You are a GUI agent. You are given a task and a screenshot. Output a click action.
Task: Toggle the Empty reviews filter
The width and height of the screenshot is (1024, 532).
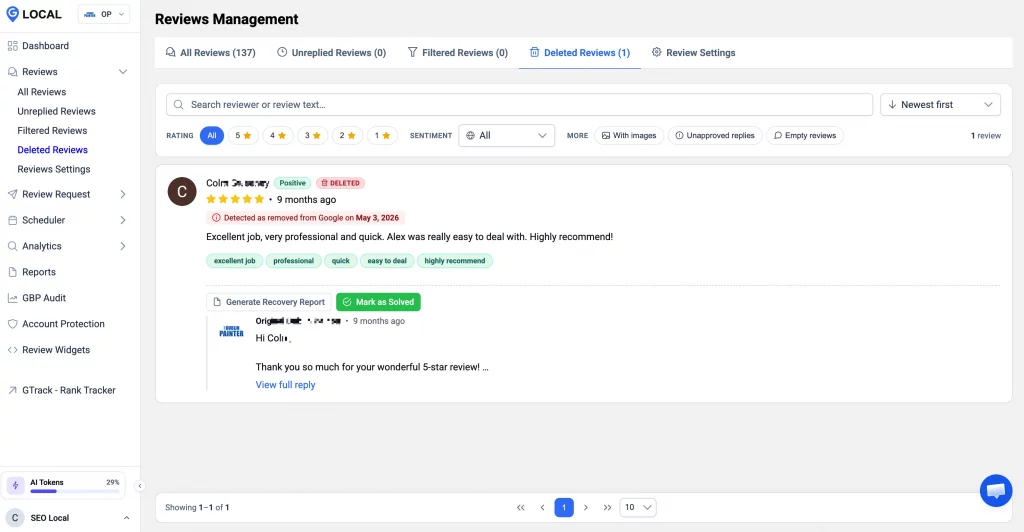point(805,136)
